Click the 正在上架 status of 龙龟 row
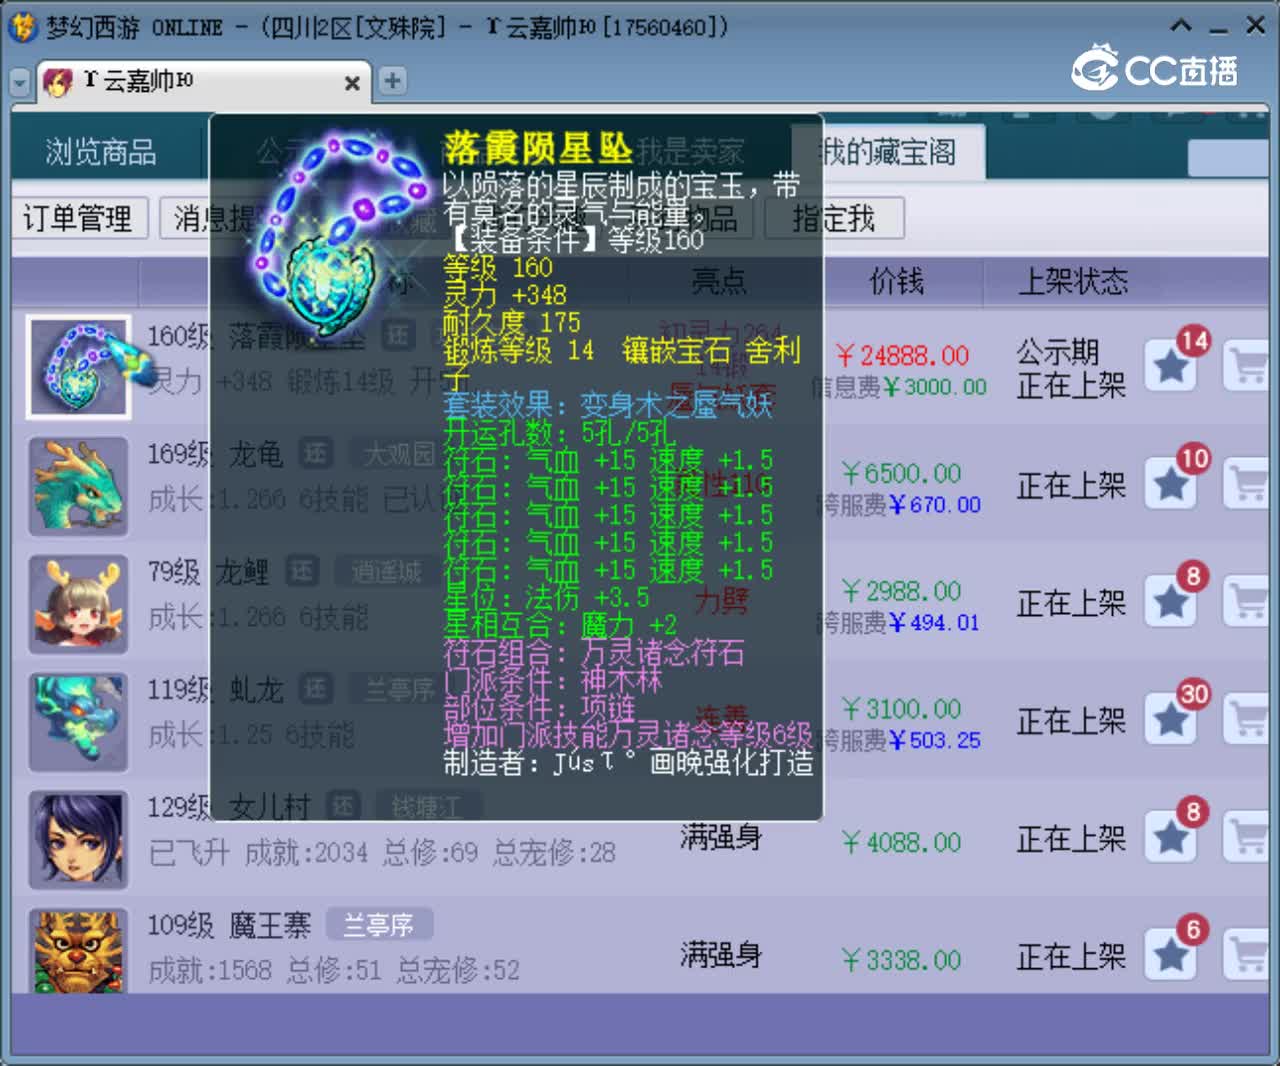This screenshot has height=1066, width=1280. point(1071,486)
